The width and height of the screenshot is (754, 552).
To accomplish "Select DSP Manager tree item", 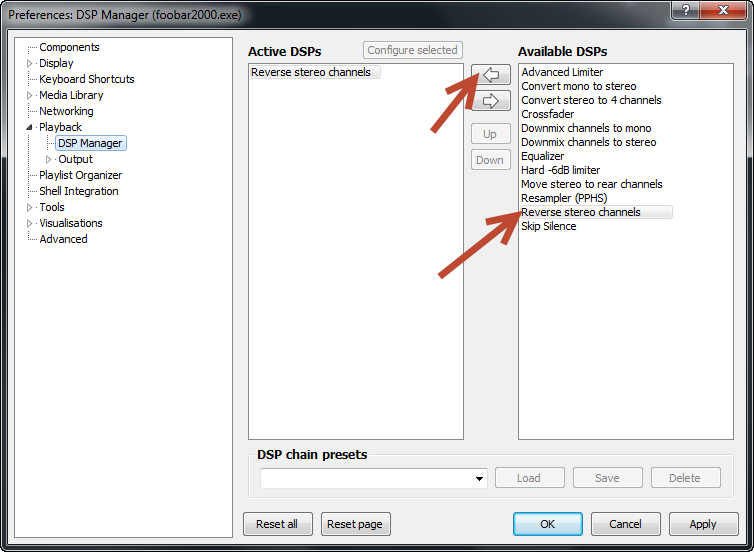I will click(x=90, y=143).
